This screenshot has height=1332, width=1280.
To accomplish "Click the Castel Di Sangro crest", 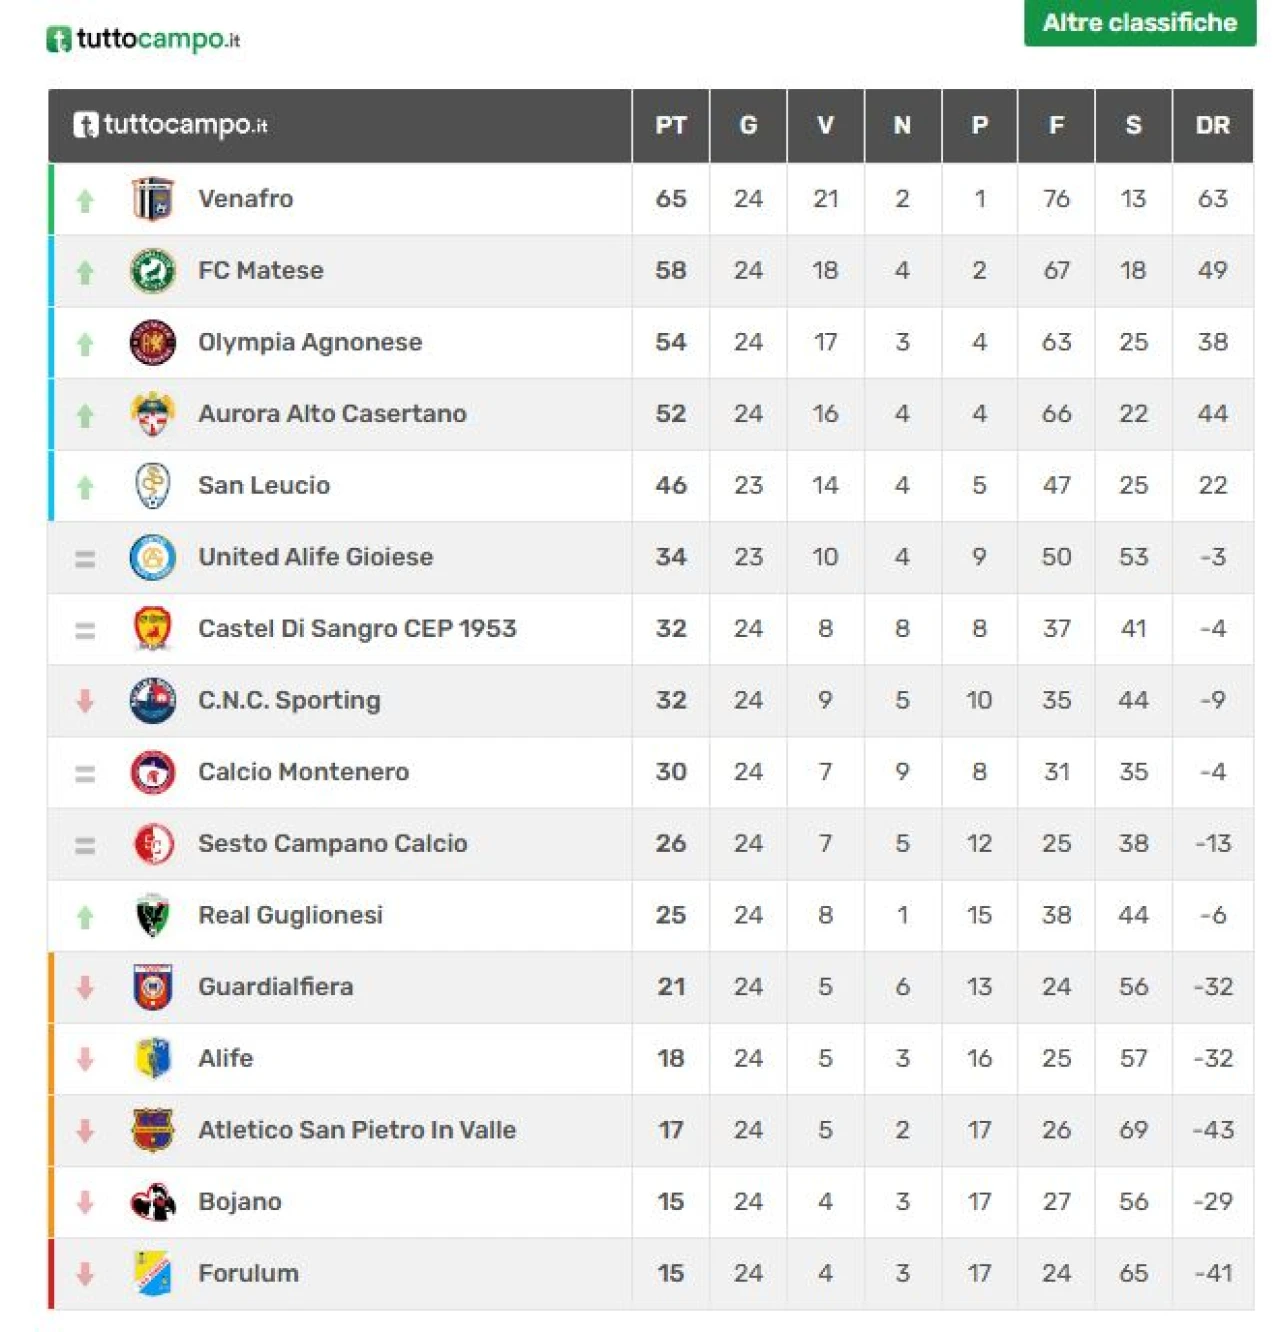I will pos(153,629).
